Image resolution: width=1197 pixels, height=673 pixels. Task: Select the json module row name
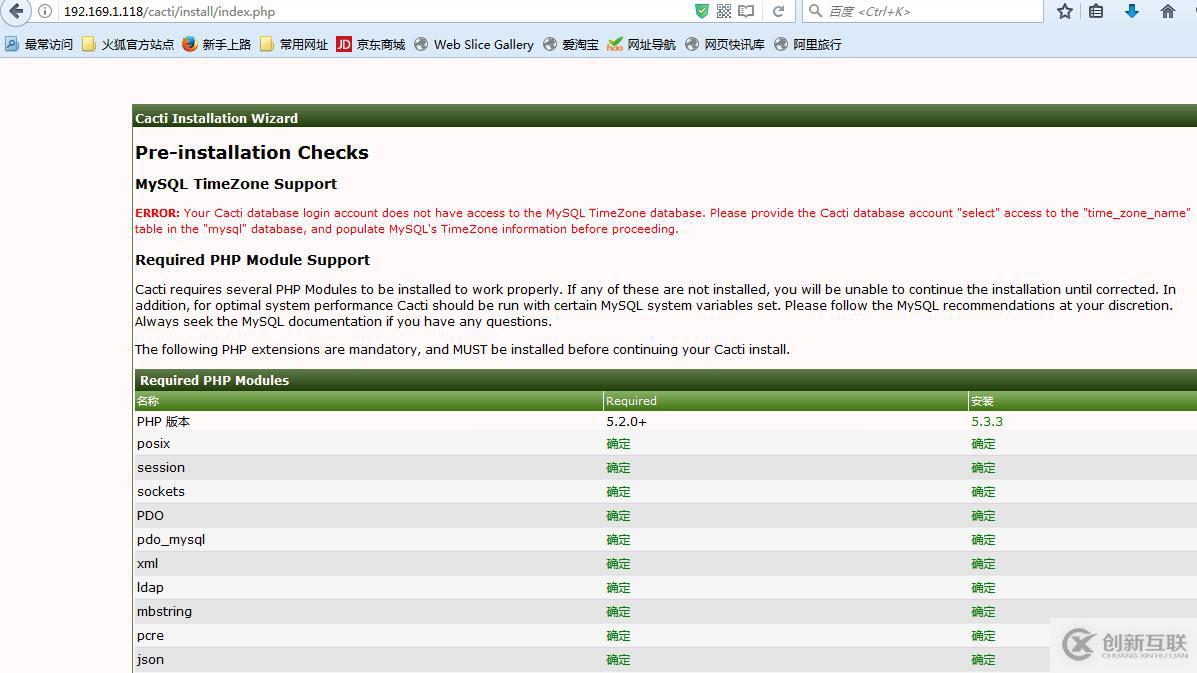pyautogui.click(x=150, y=659)
